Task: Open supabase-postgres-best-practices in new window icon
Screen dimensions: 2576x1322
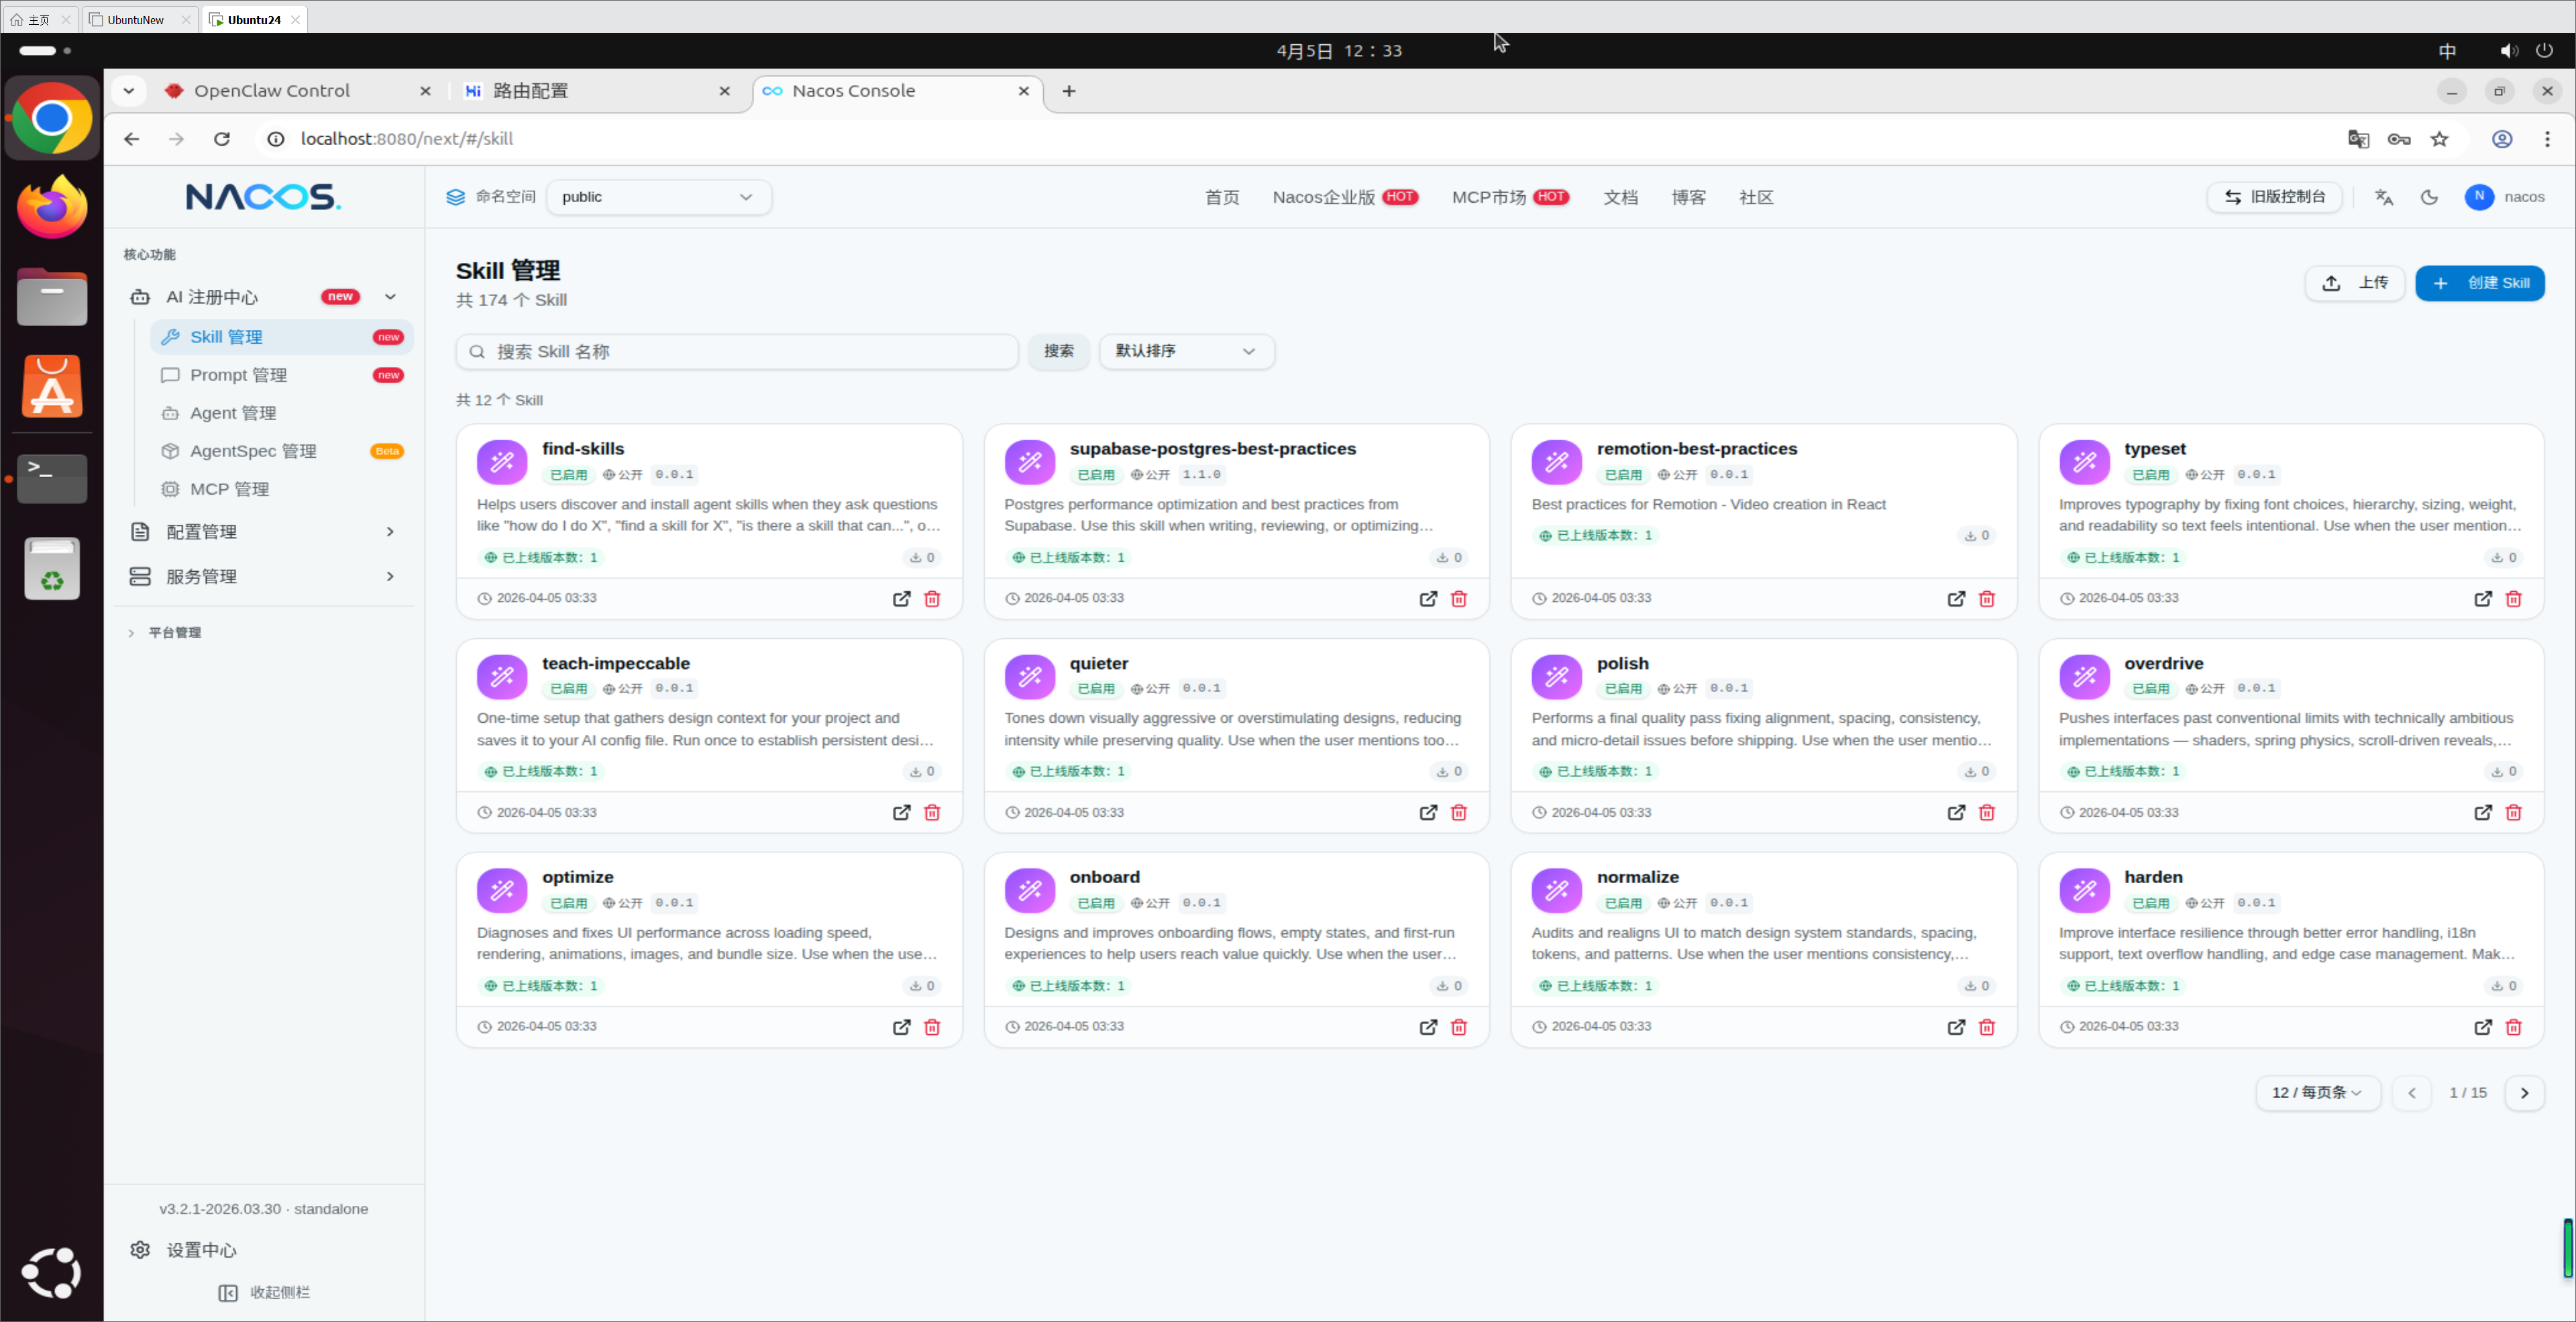Action: 1428,598
